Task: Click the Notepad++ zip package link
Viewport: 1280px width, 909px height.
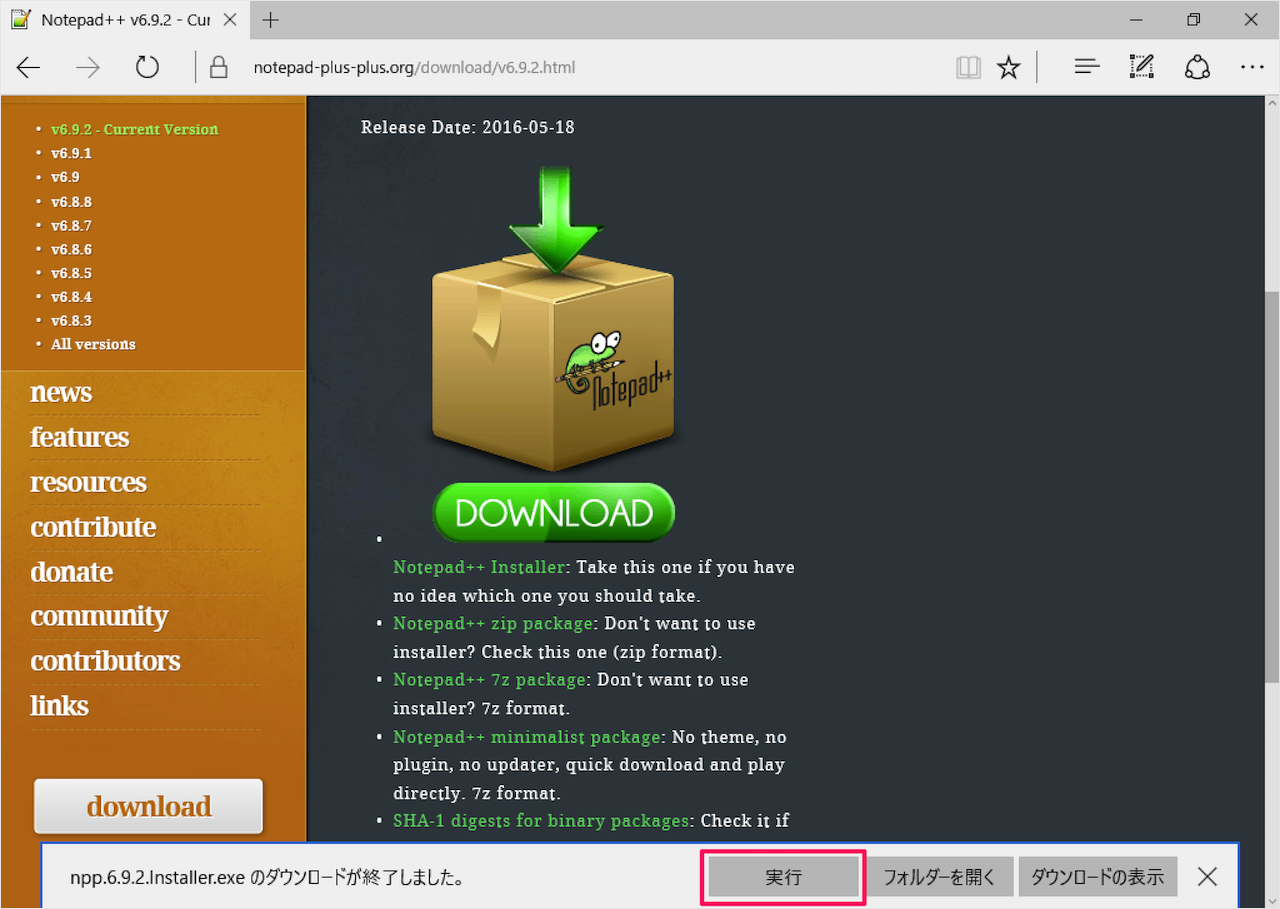Action: [493, 623]
